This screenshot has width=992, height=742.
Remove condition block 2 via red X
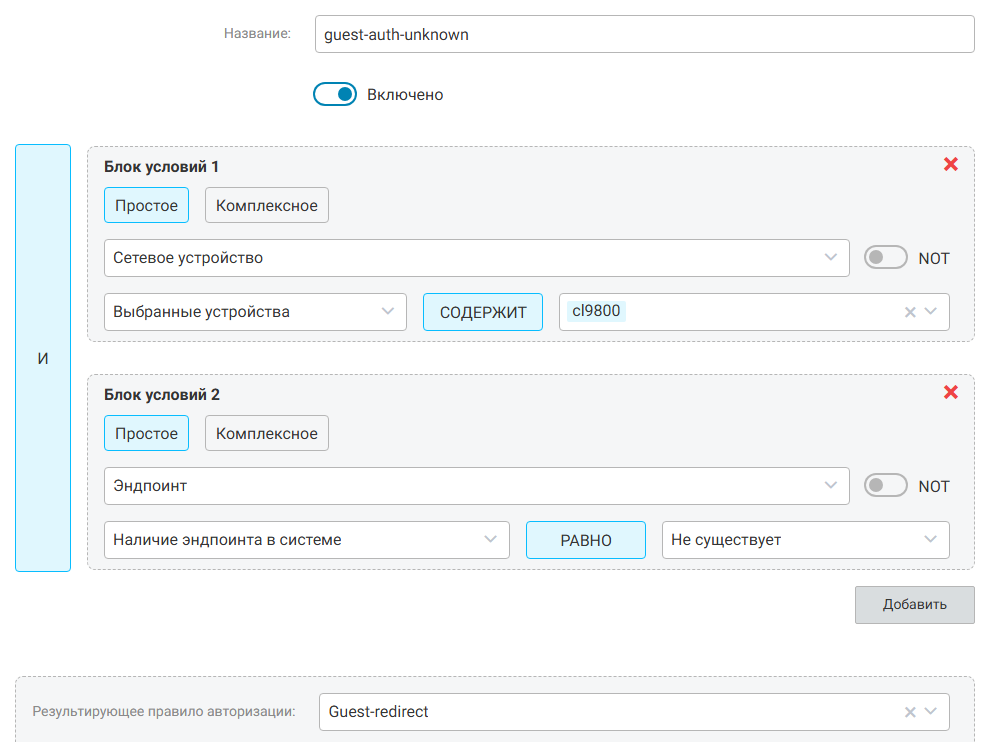coord(950,392)
